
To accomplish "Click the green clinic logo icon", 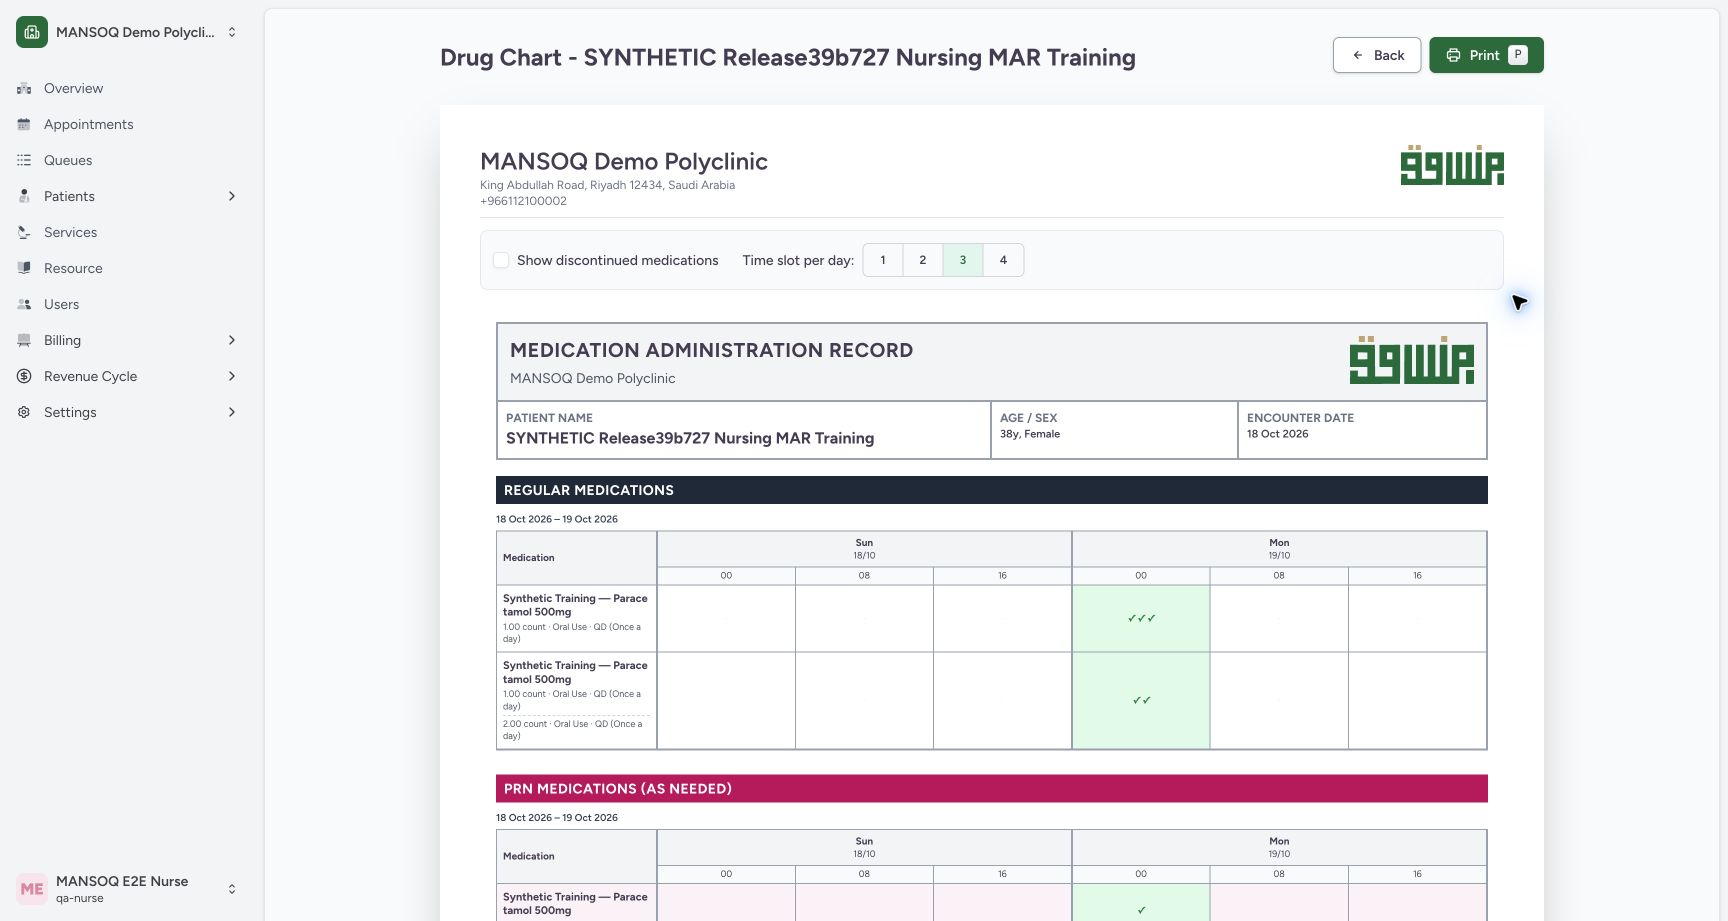I will click(x=32, y=32).
